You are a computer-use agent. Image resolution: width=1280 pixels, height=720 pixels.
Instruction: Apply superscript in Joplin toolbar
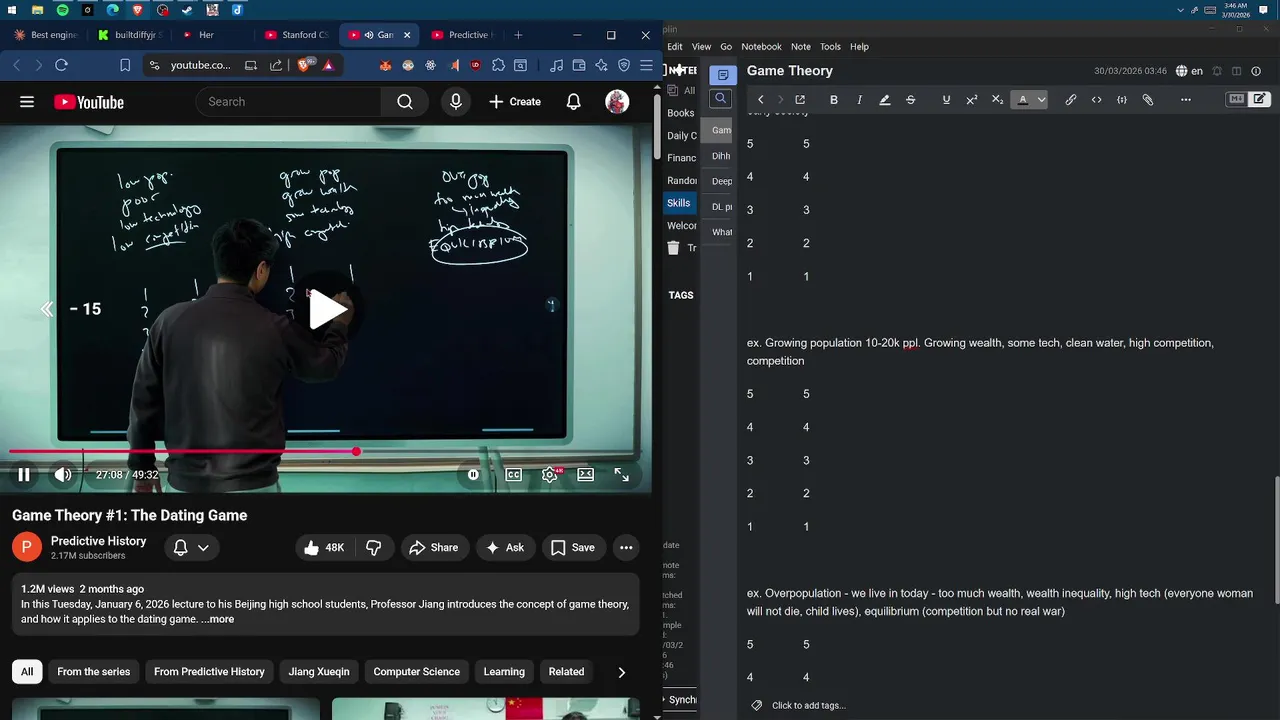(972, 100)
